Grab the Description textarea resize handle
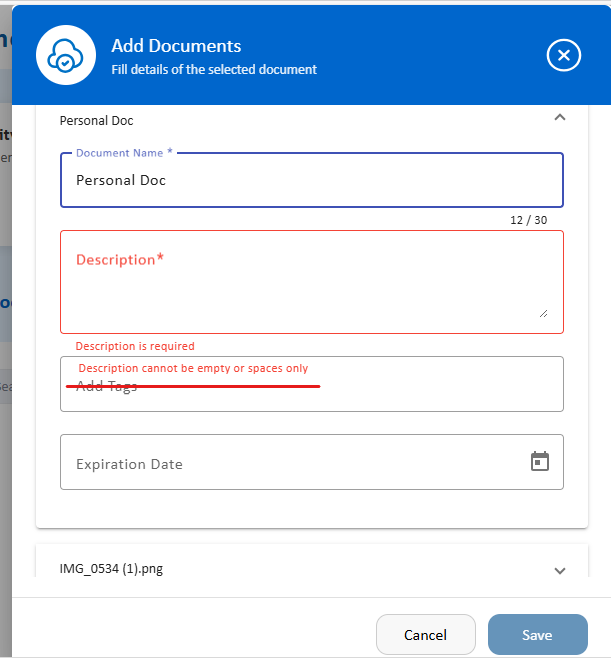 pyautogui.click(x=543, y=312)
